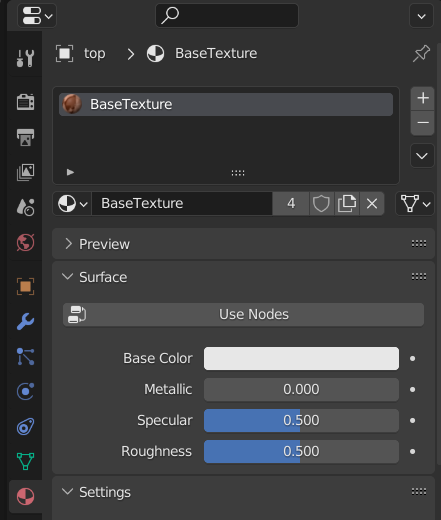Expand the slot list filter triangle
Screen dimensions: 441x520
tap(70, 172)
